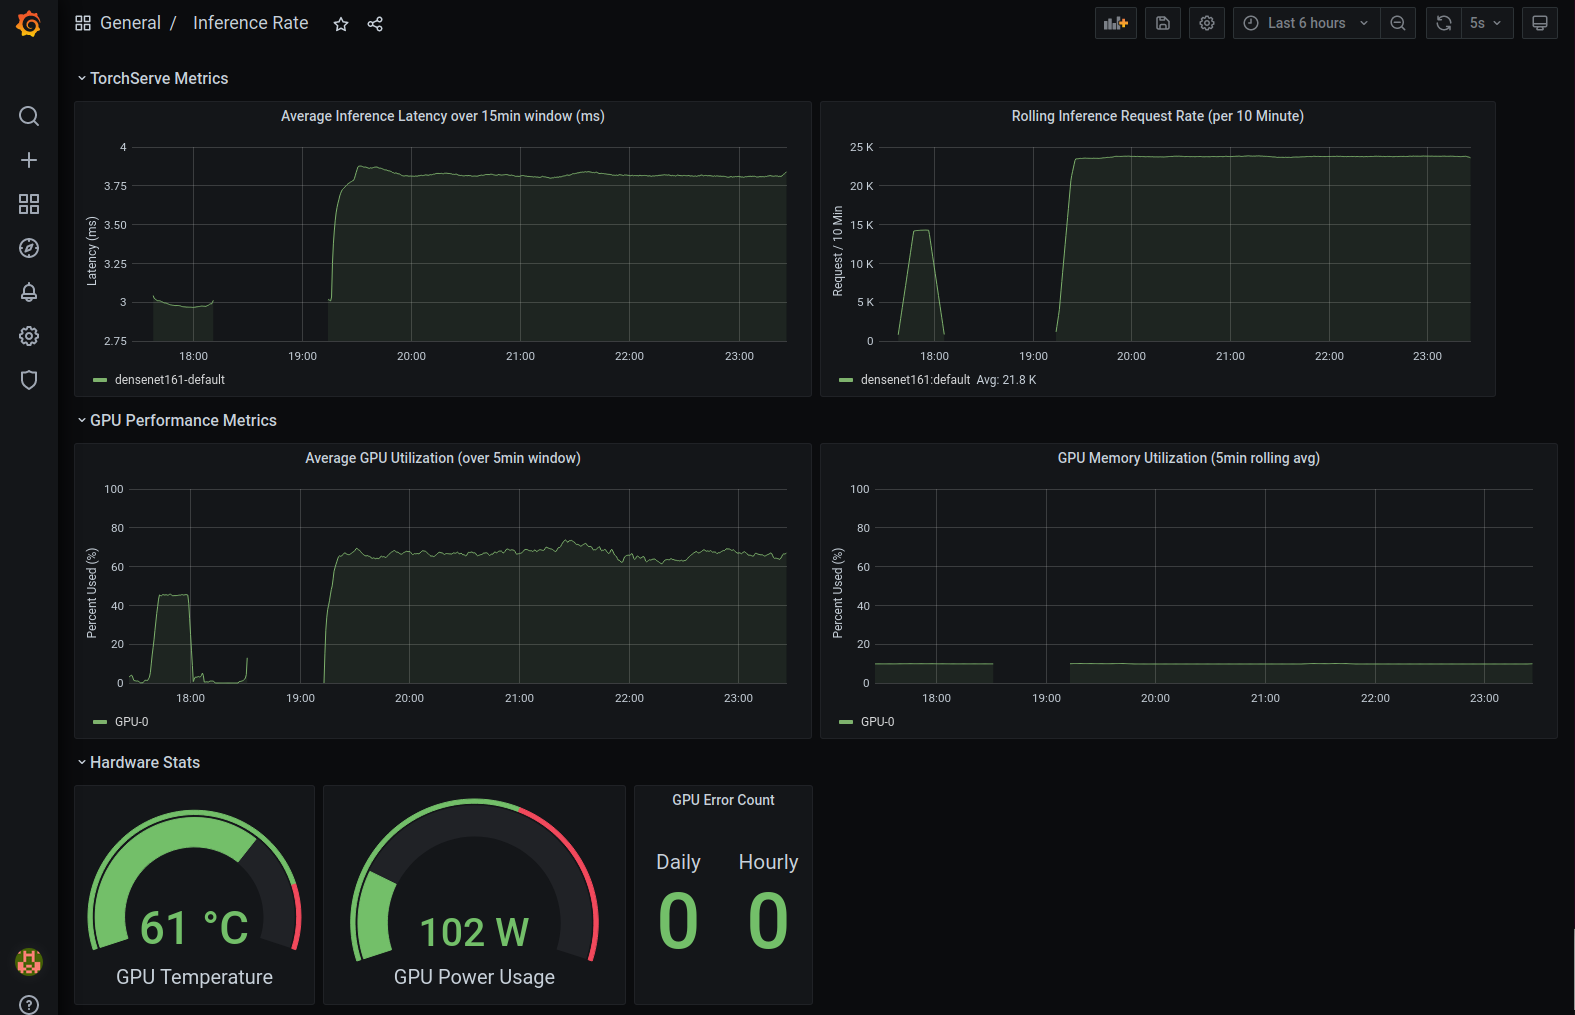The image size is (1575, 1015).
Task: Open the search dashboards magnifier icon
Action: 29,116
